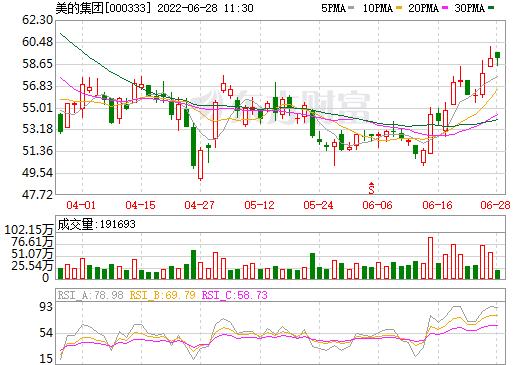This screenshot has height=365, width=520.
Task: Click the RSI_B:69.79 indicator label
Action: coord(162,295)
